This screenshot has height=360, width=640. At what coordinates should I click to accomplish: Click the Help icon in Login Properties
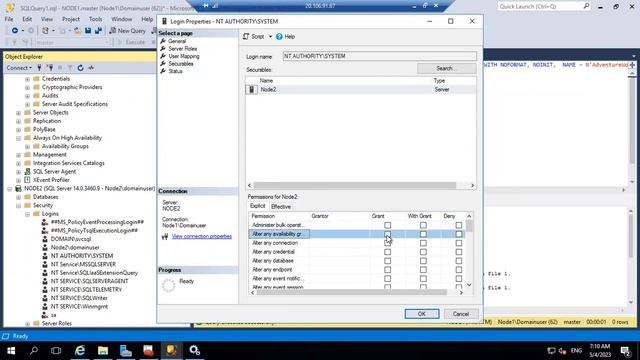[279, 37]
